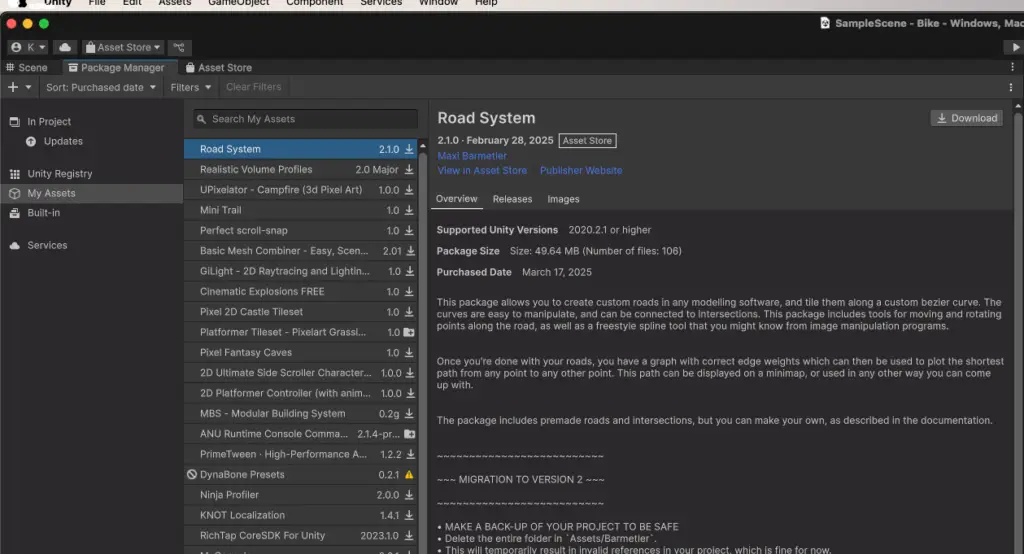
Task: Open the add package plus dropdown
Action: (x=18, y=87)
